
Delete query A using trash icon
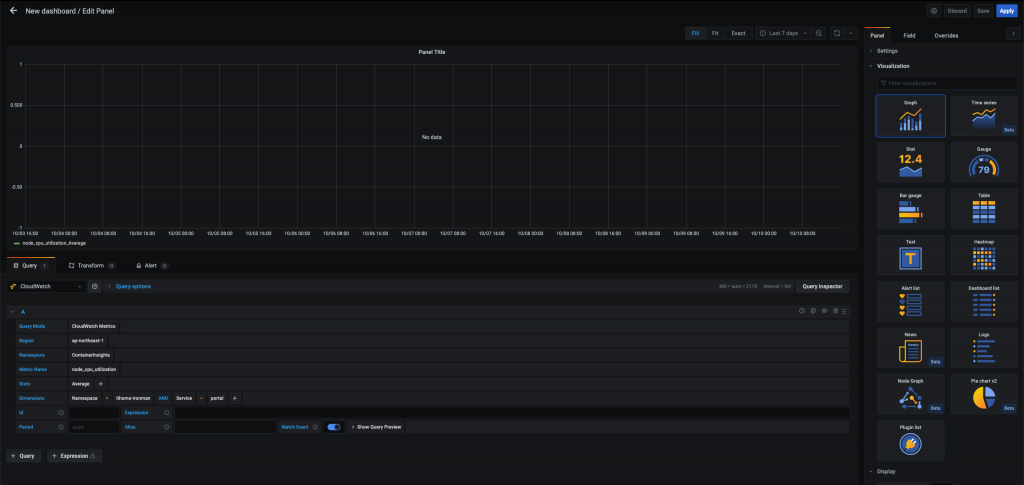835,311
